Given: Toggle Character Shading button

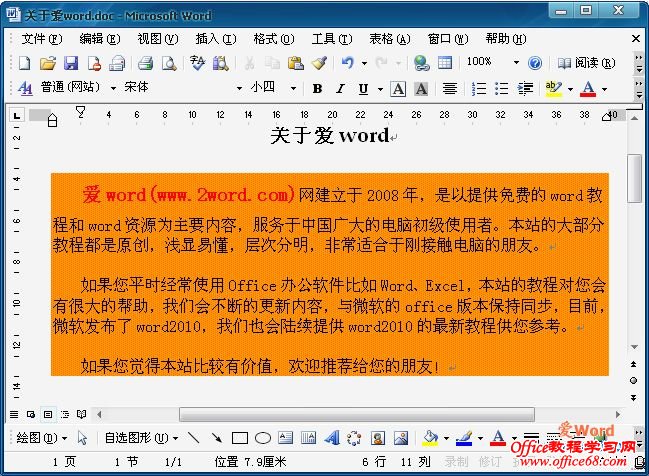Looking at the screenshot, I should tap(421, 89).
